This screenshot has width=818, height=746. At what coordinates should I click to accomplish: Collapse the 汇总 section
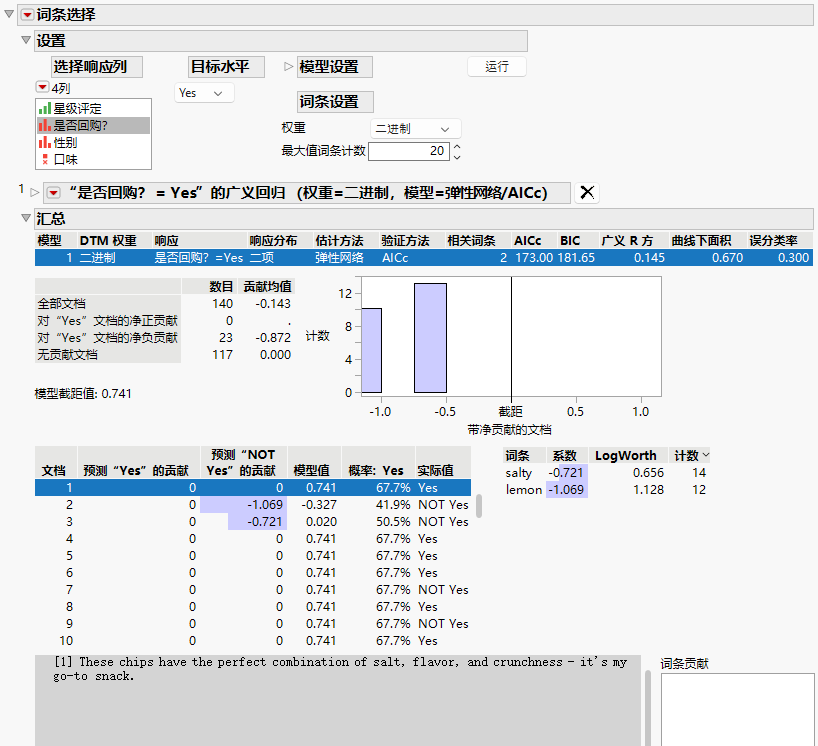[26, 218]
